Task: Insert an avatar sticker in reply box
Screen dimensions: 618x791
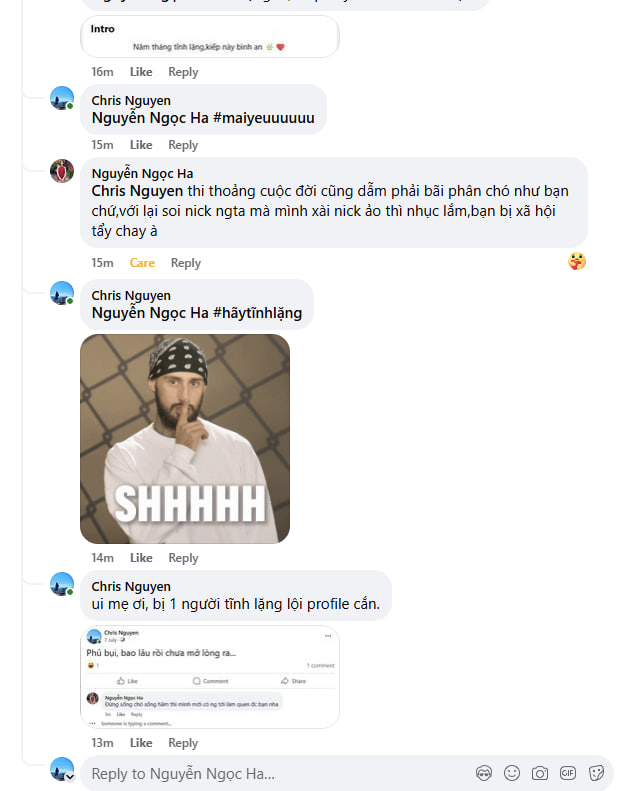Action: tap(484, 773)
